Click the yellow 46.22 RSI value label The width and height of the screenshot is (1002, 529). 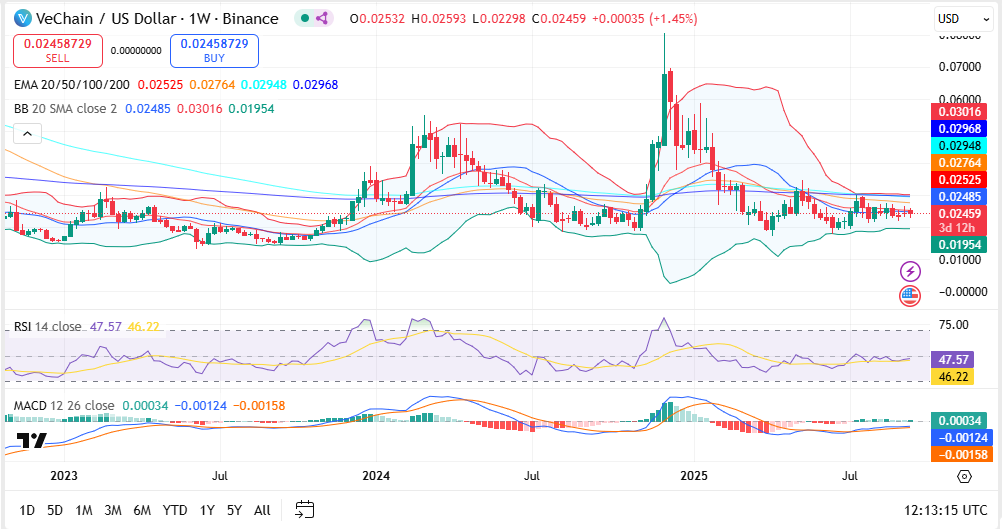(x=953, y=376)
